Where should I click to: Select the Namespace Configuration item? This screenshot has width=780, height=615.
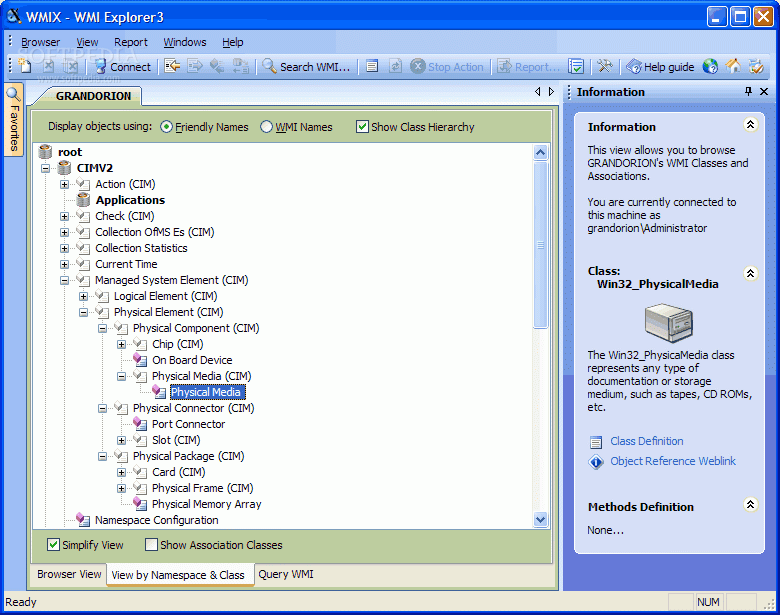(157, 520)
